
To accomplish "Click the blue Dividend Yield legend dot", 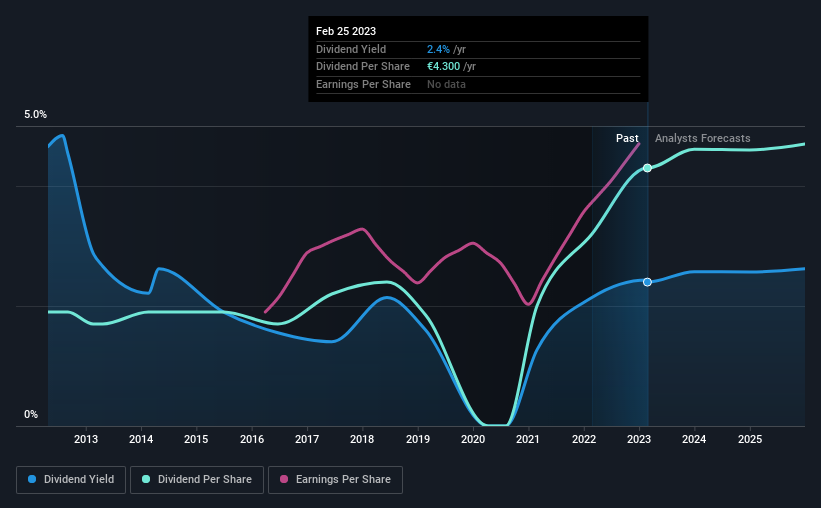I will [32, 479].
